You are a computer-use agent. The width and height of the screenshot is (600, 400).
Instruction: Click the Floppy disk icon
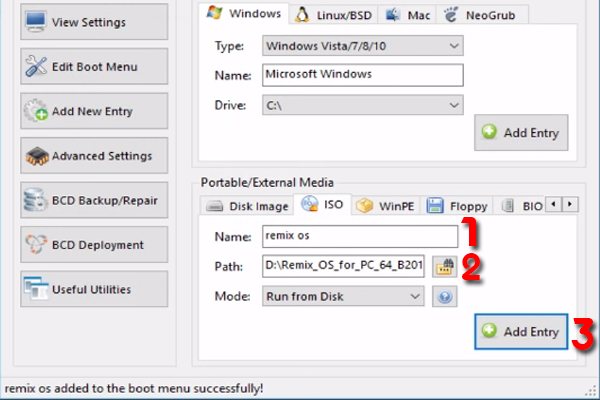[435, 206]
